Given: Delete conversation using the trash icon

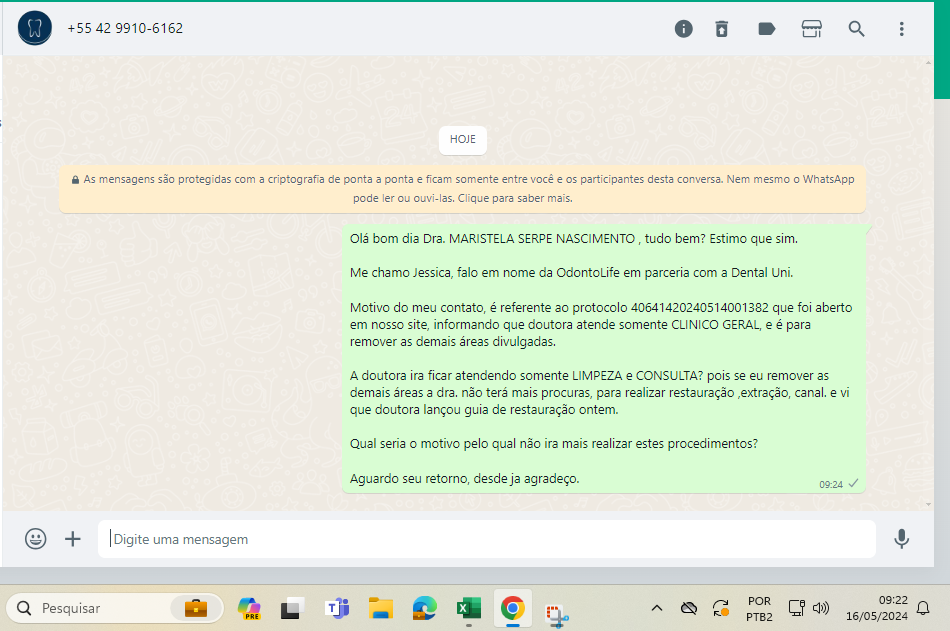Looking at the screenshot, I should pos(722,28).
